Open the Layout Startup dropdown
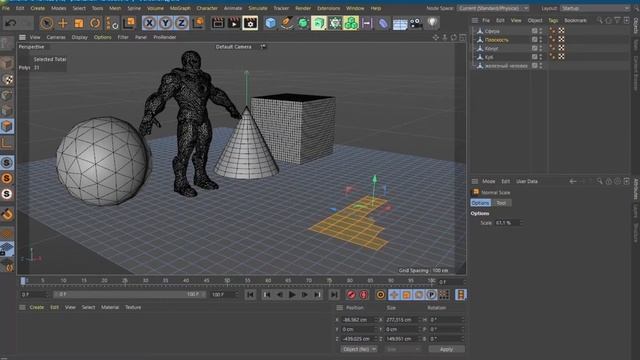640x360 pixels. (595, 8)
